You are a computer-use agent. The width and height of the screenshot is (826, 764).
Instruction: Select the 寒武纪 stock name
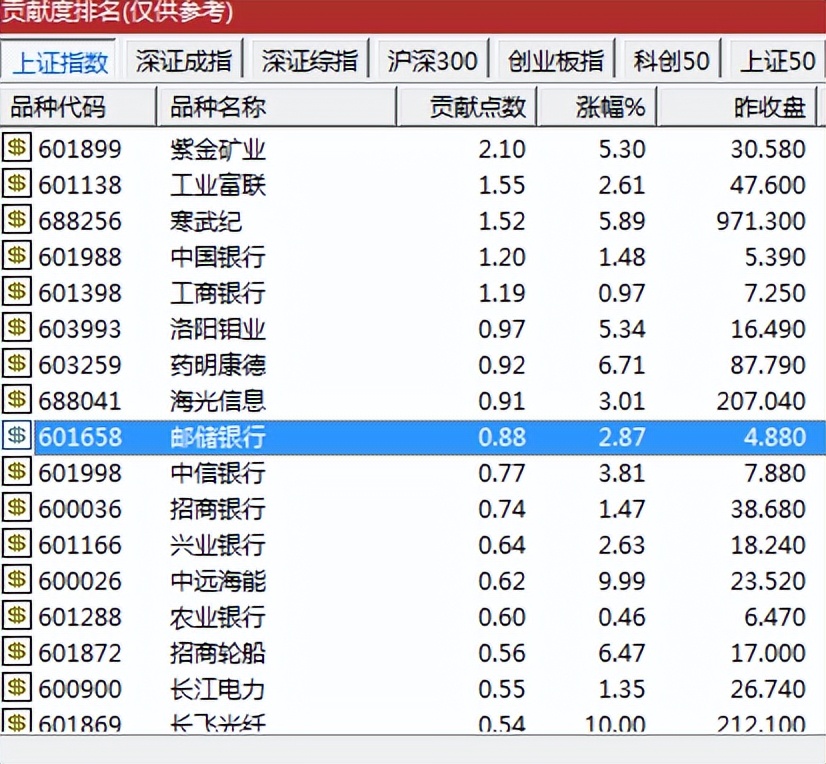pyautogui.click(x=206, y=221)
